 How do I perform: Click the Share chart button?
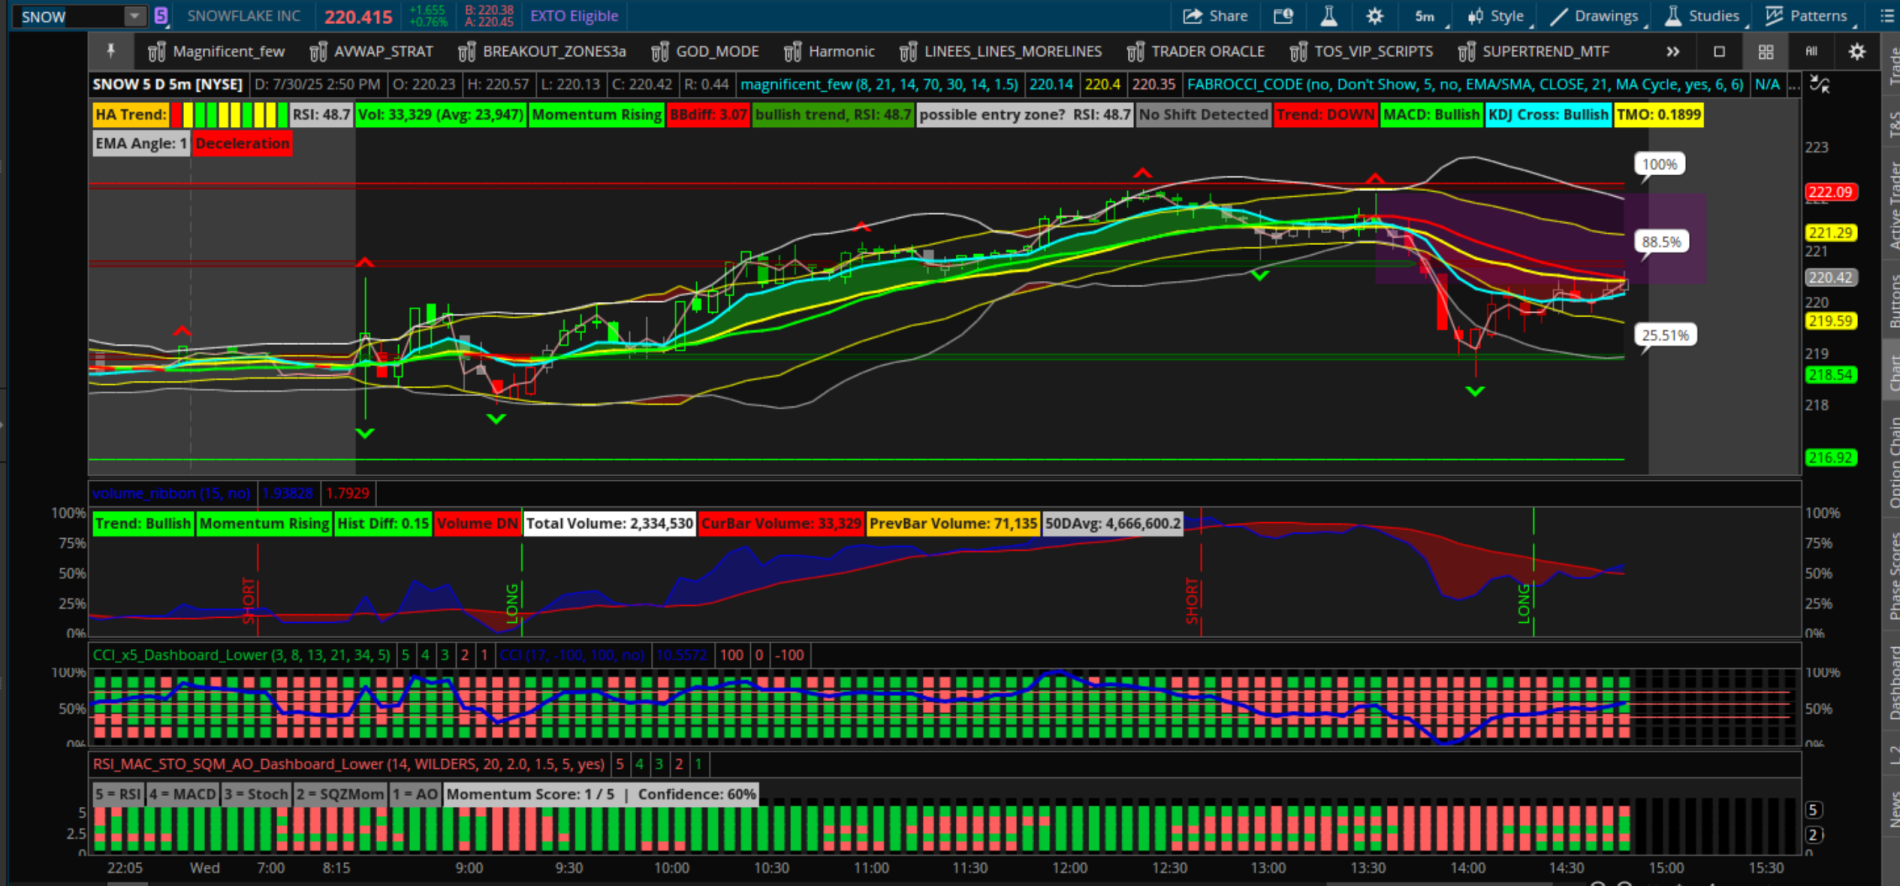[1215, 16]
